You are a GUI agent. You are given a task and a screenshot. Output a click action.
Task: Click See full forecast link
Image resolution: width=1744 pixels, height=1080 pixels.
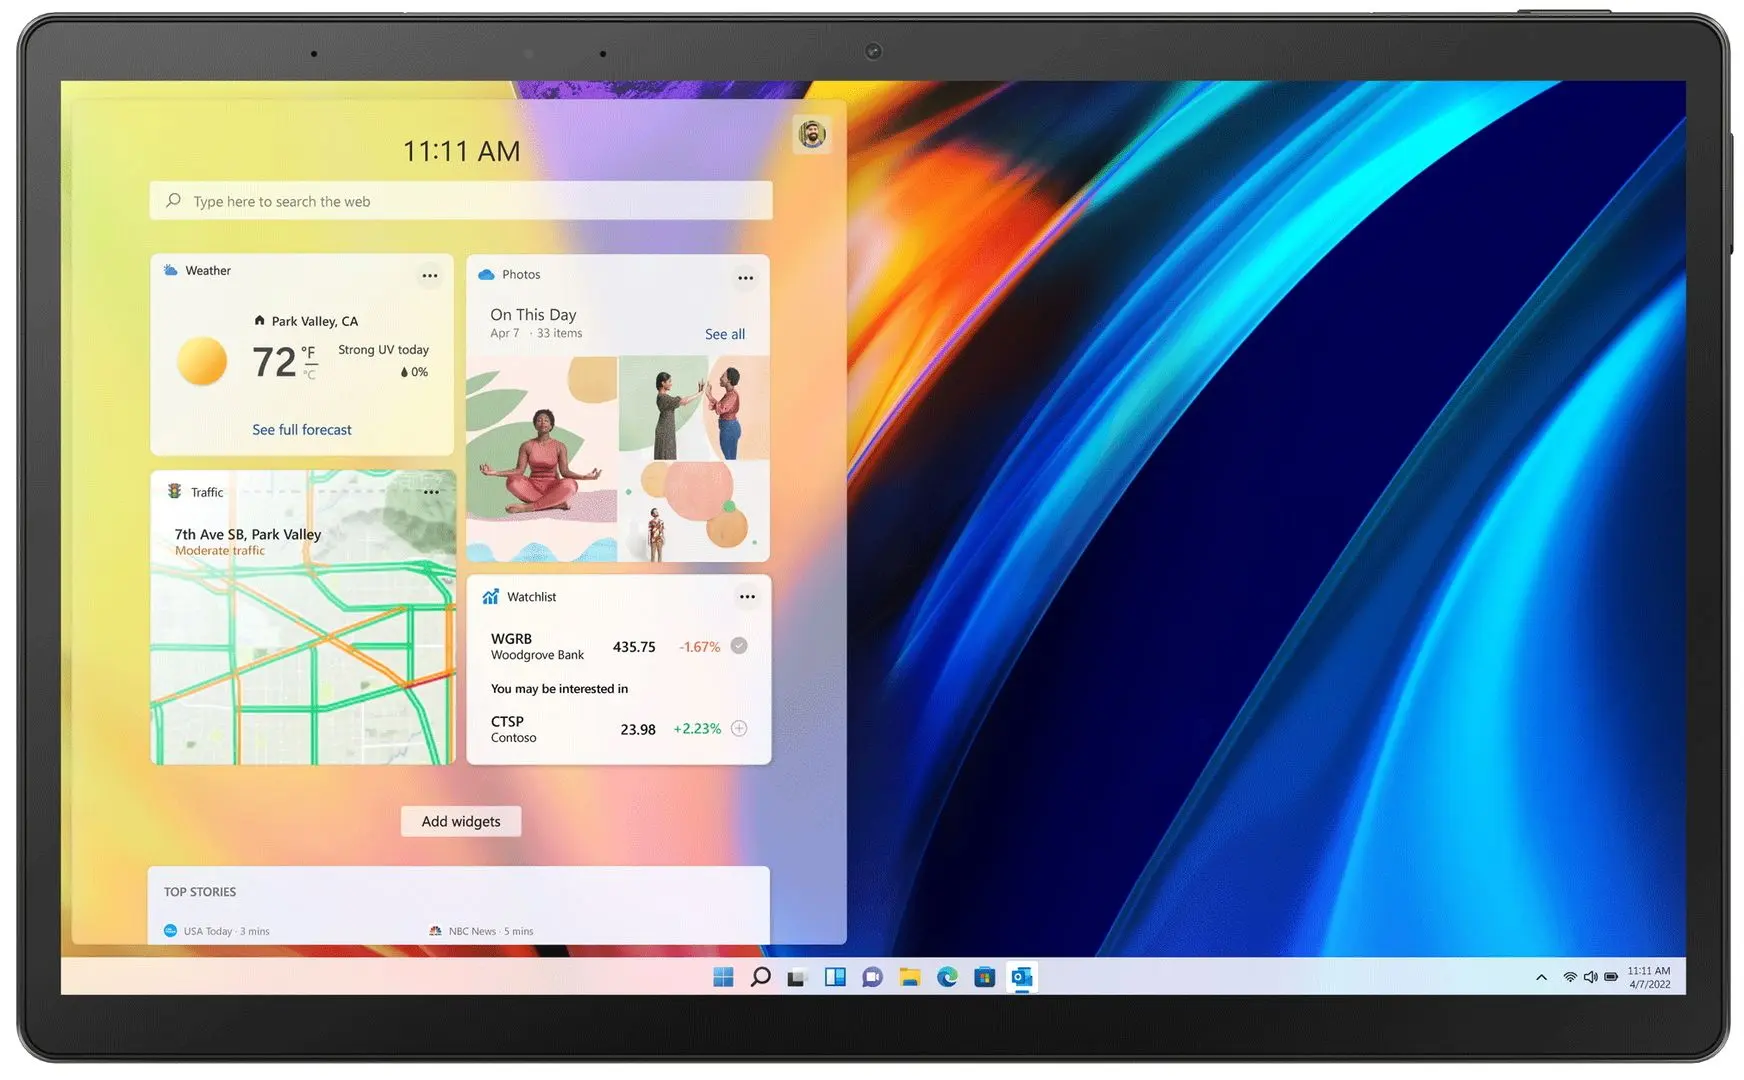coord(302,430)
